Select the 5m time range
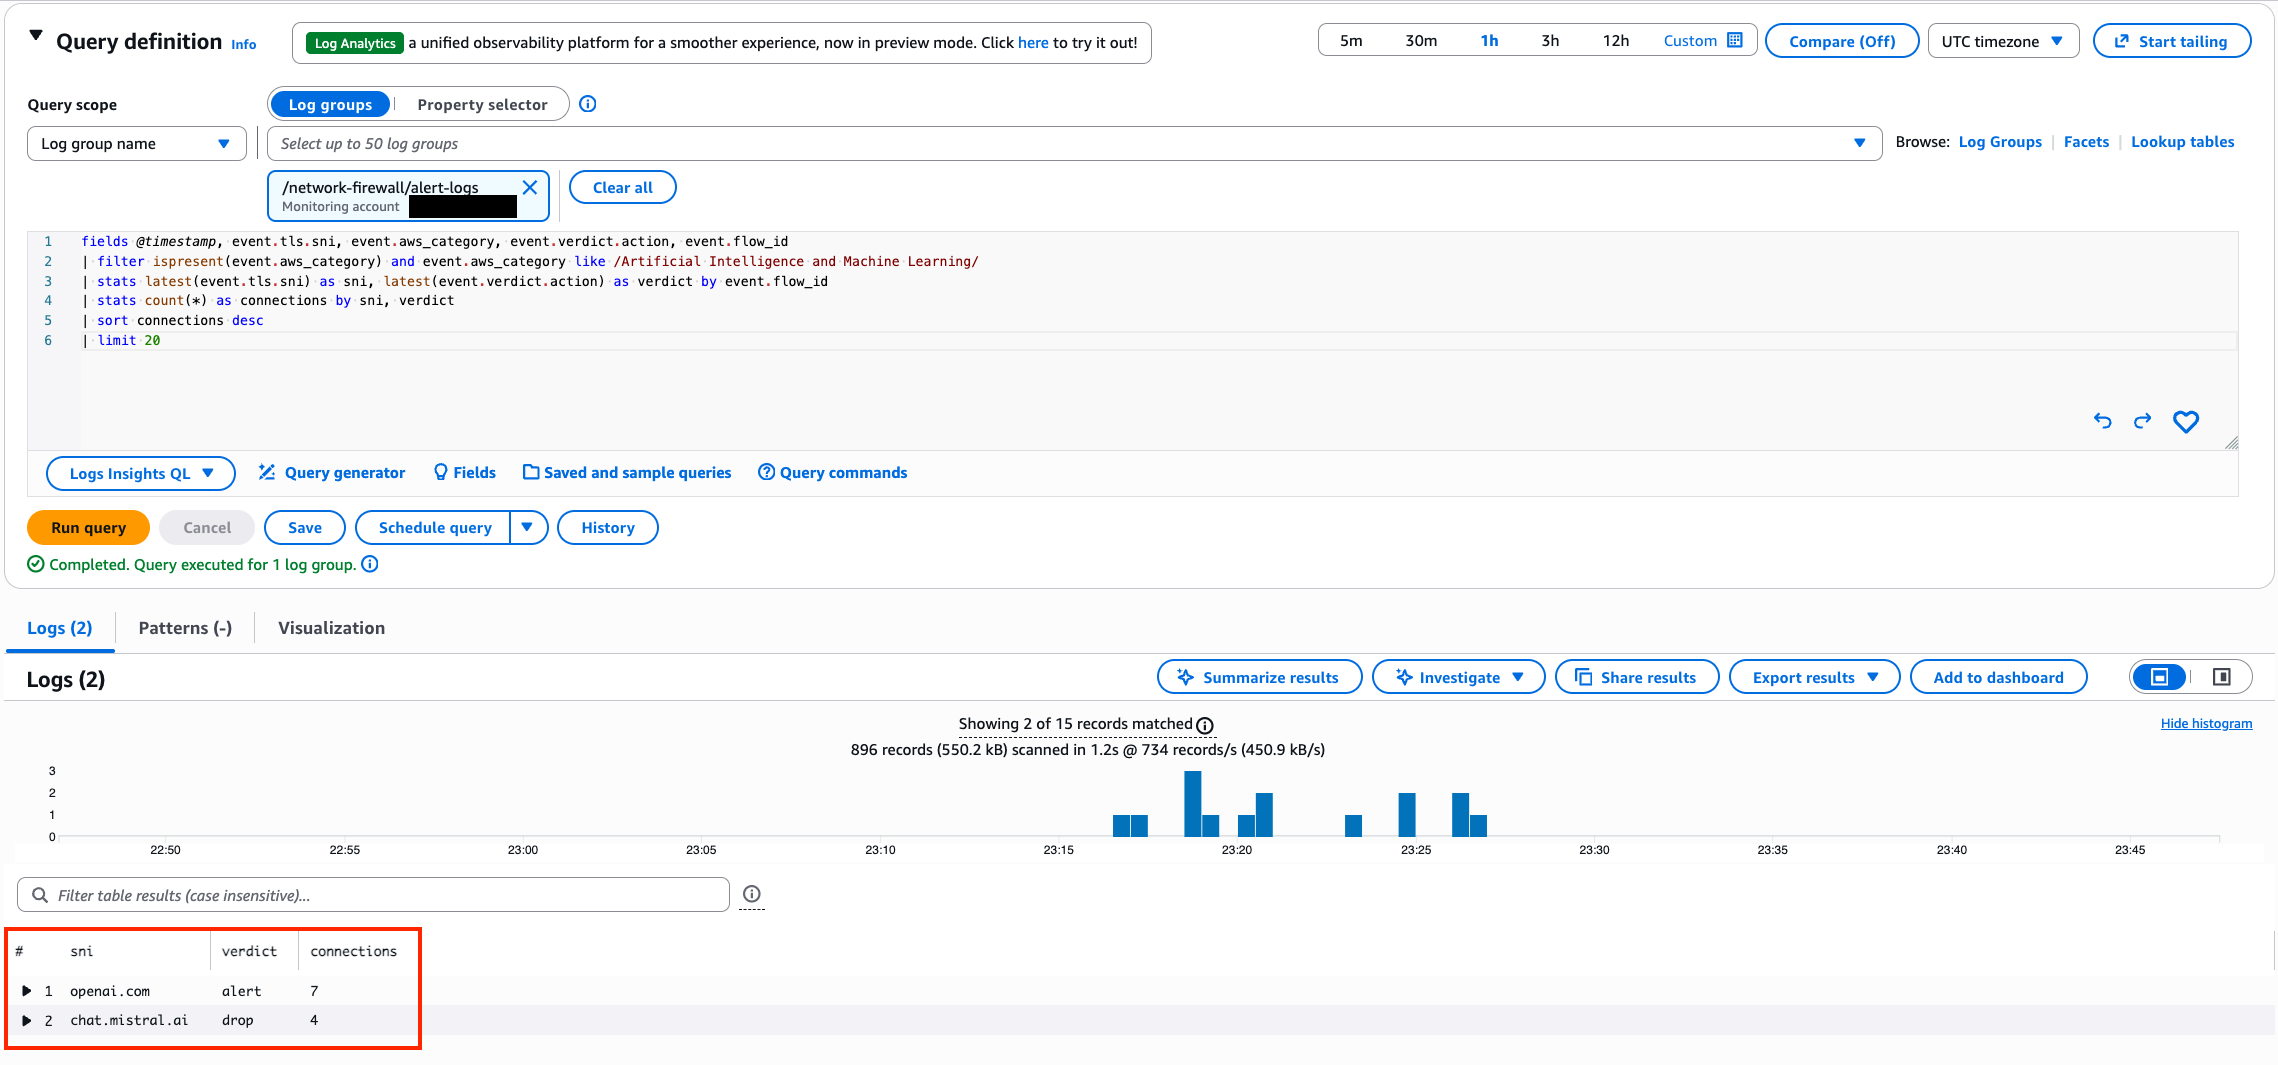The height and width of the screenshot is (1065, 2278). [x=1351, y=41]
